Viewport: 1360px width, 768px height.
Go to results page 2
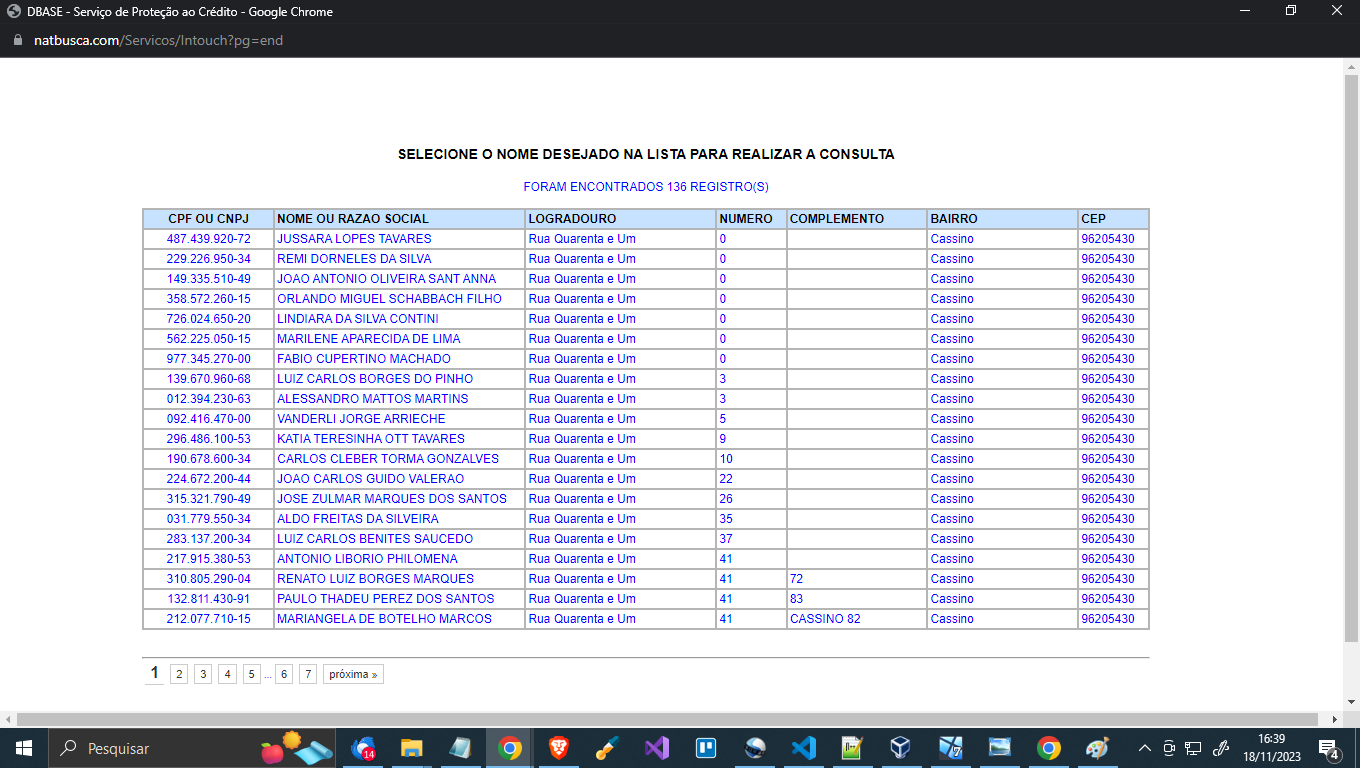point(179,674)
